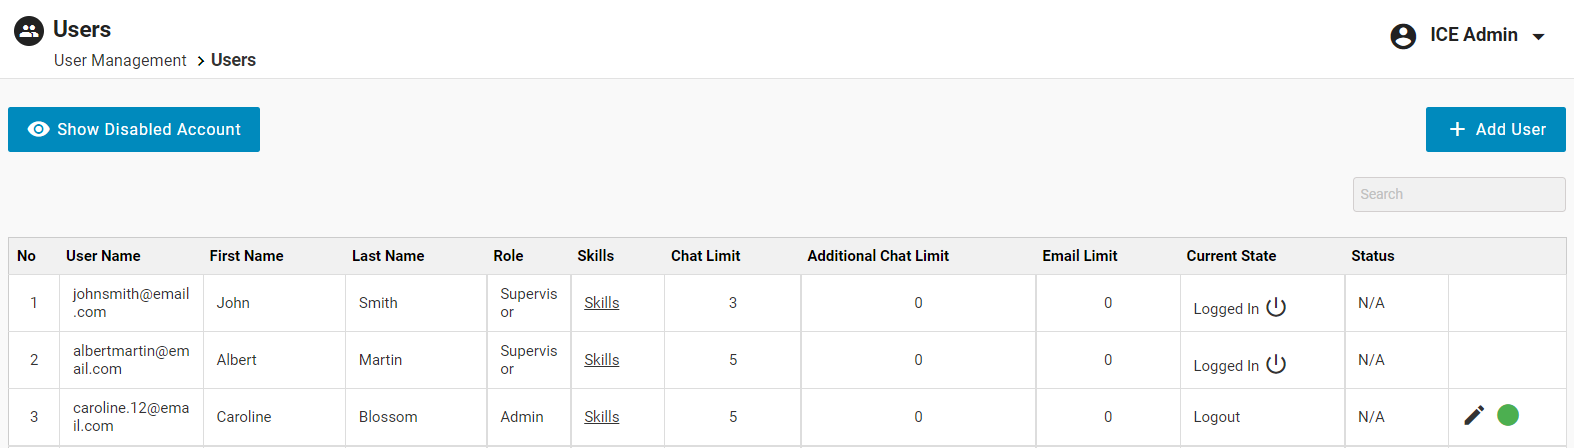Click the Users group icon in header

29,31
